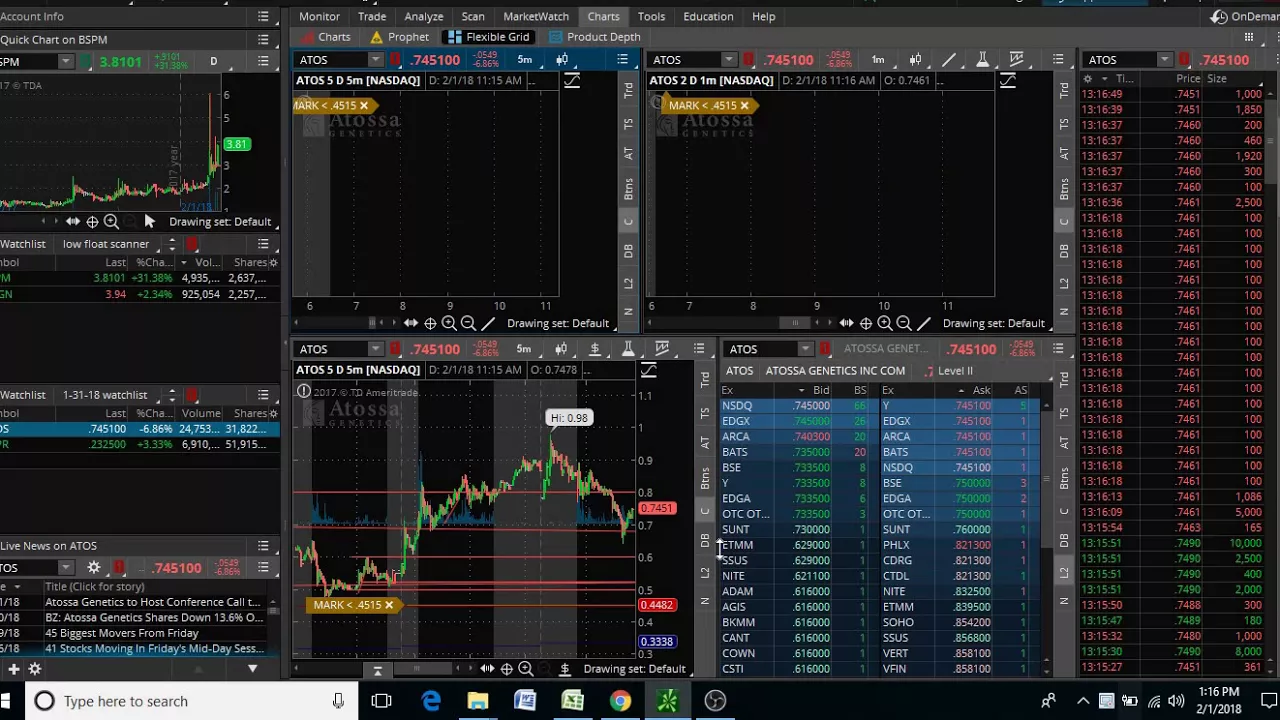Click the OnDemand button

pyautogui.click(x=1245, y=16)
